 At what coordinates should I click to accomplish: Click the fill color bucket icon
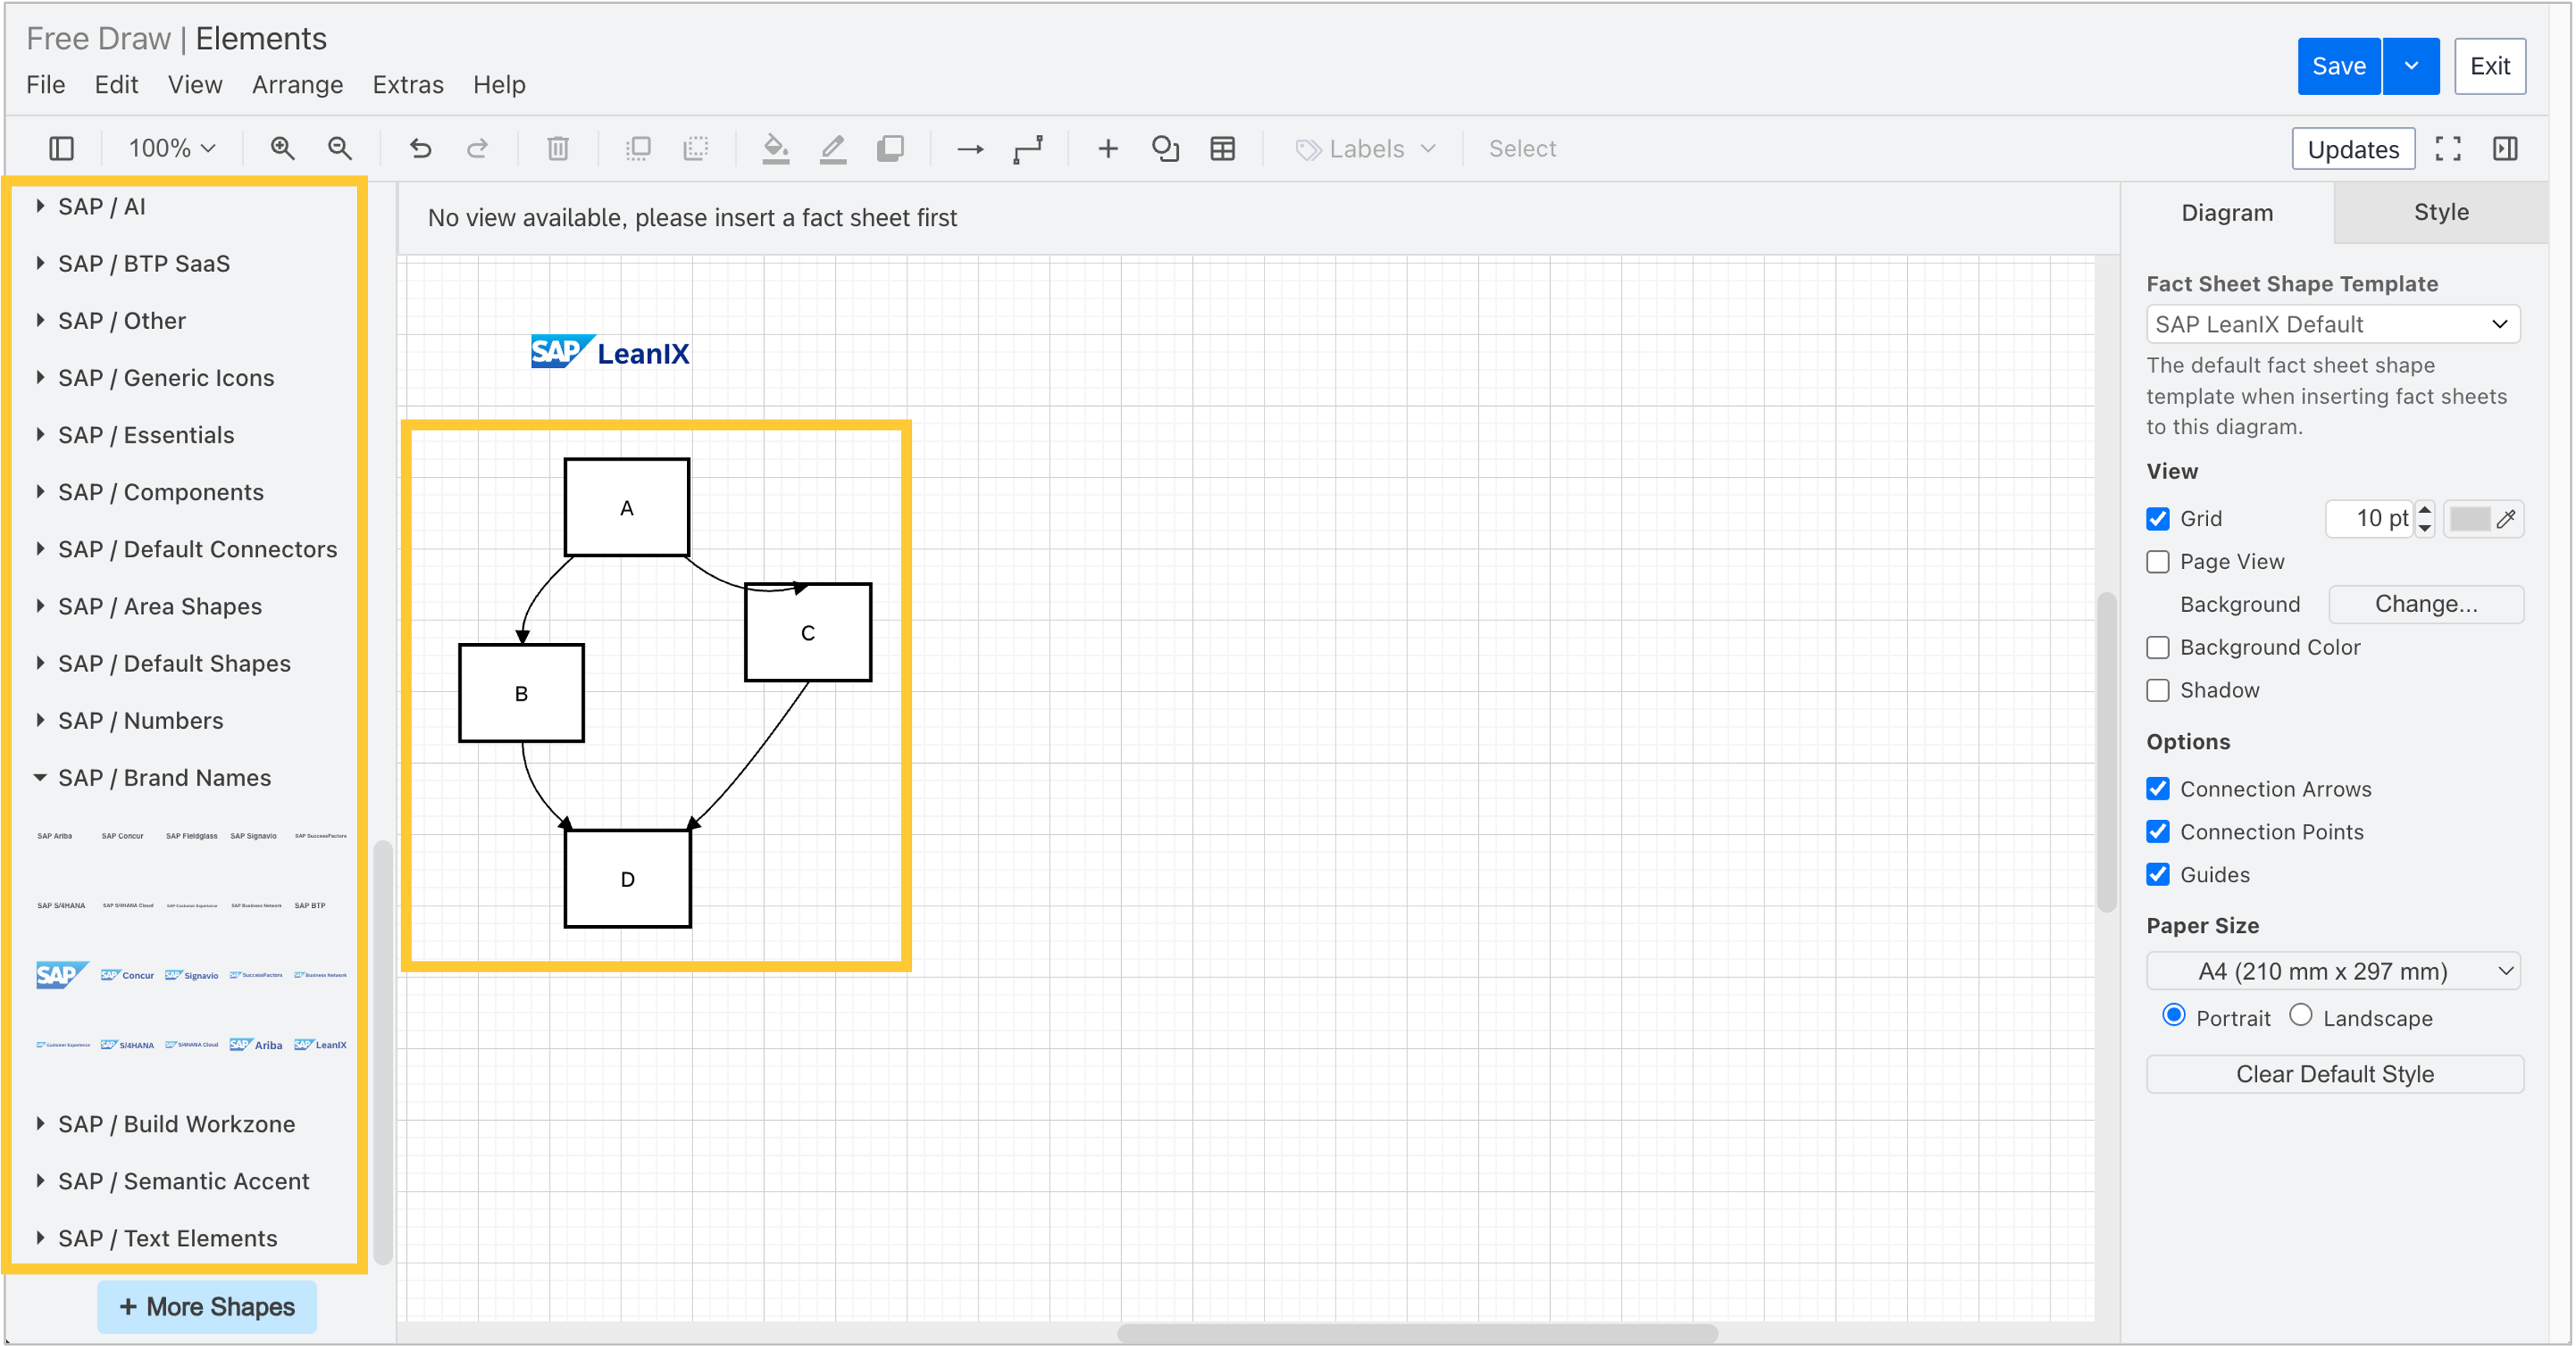click(x=775, y=149)
